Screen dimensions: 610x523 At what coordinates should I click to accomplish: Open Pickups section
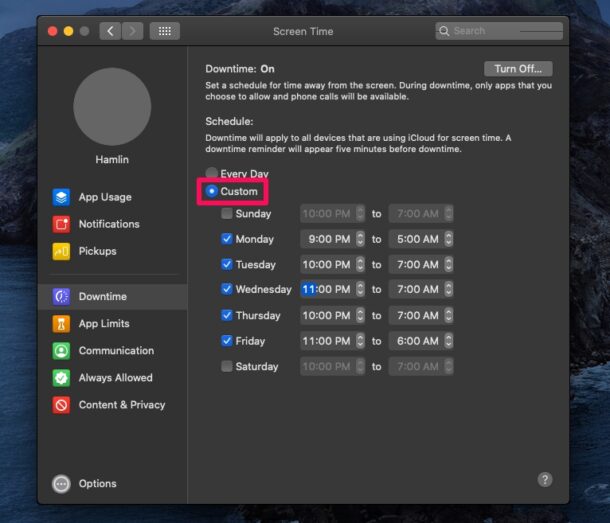(113, 251)
